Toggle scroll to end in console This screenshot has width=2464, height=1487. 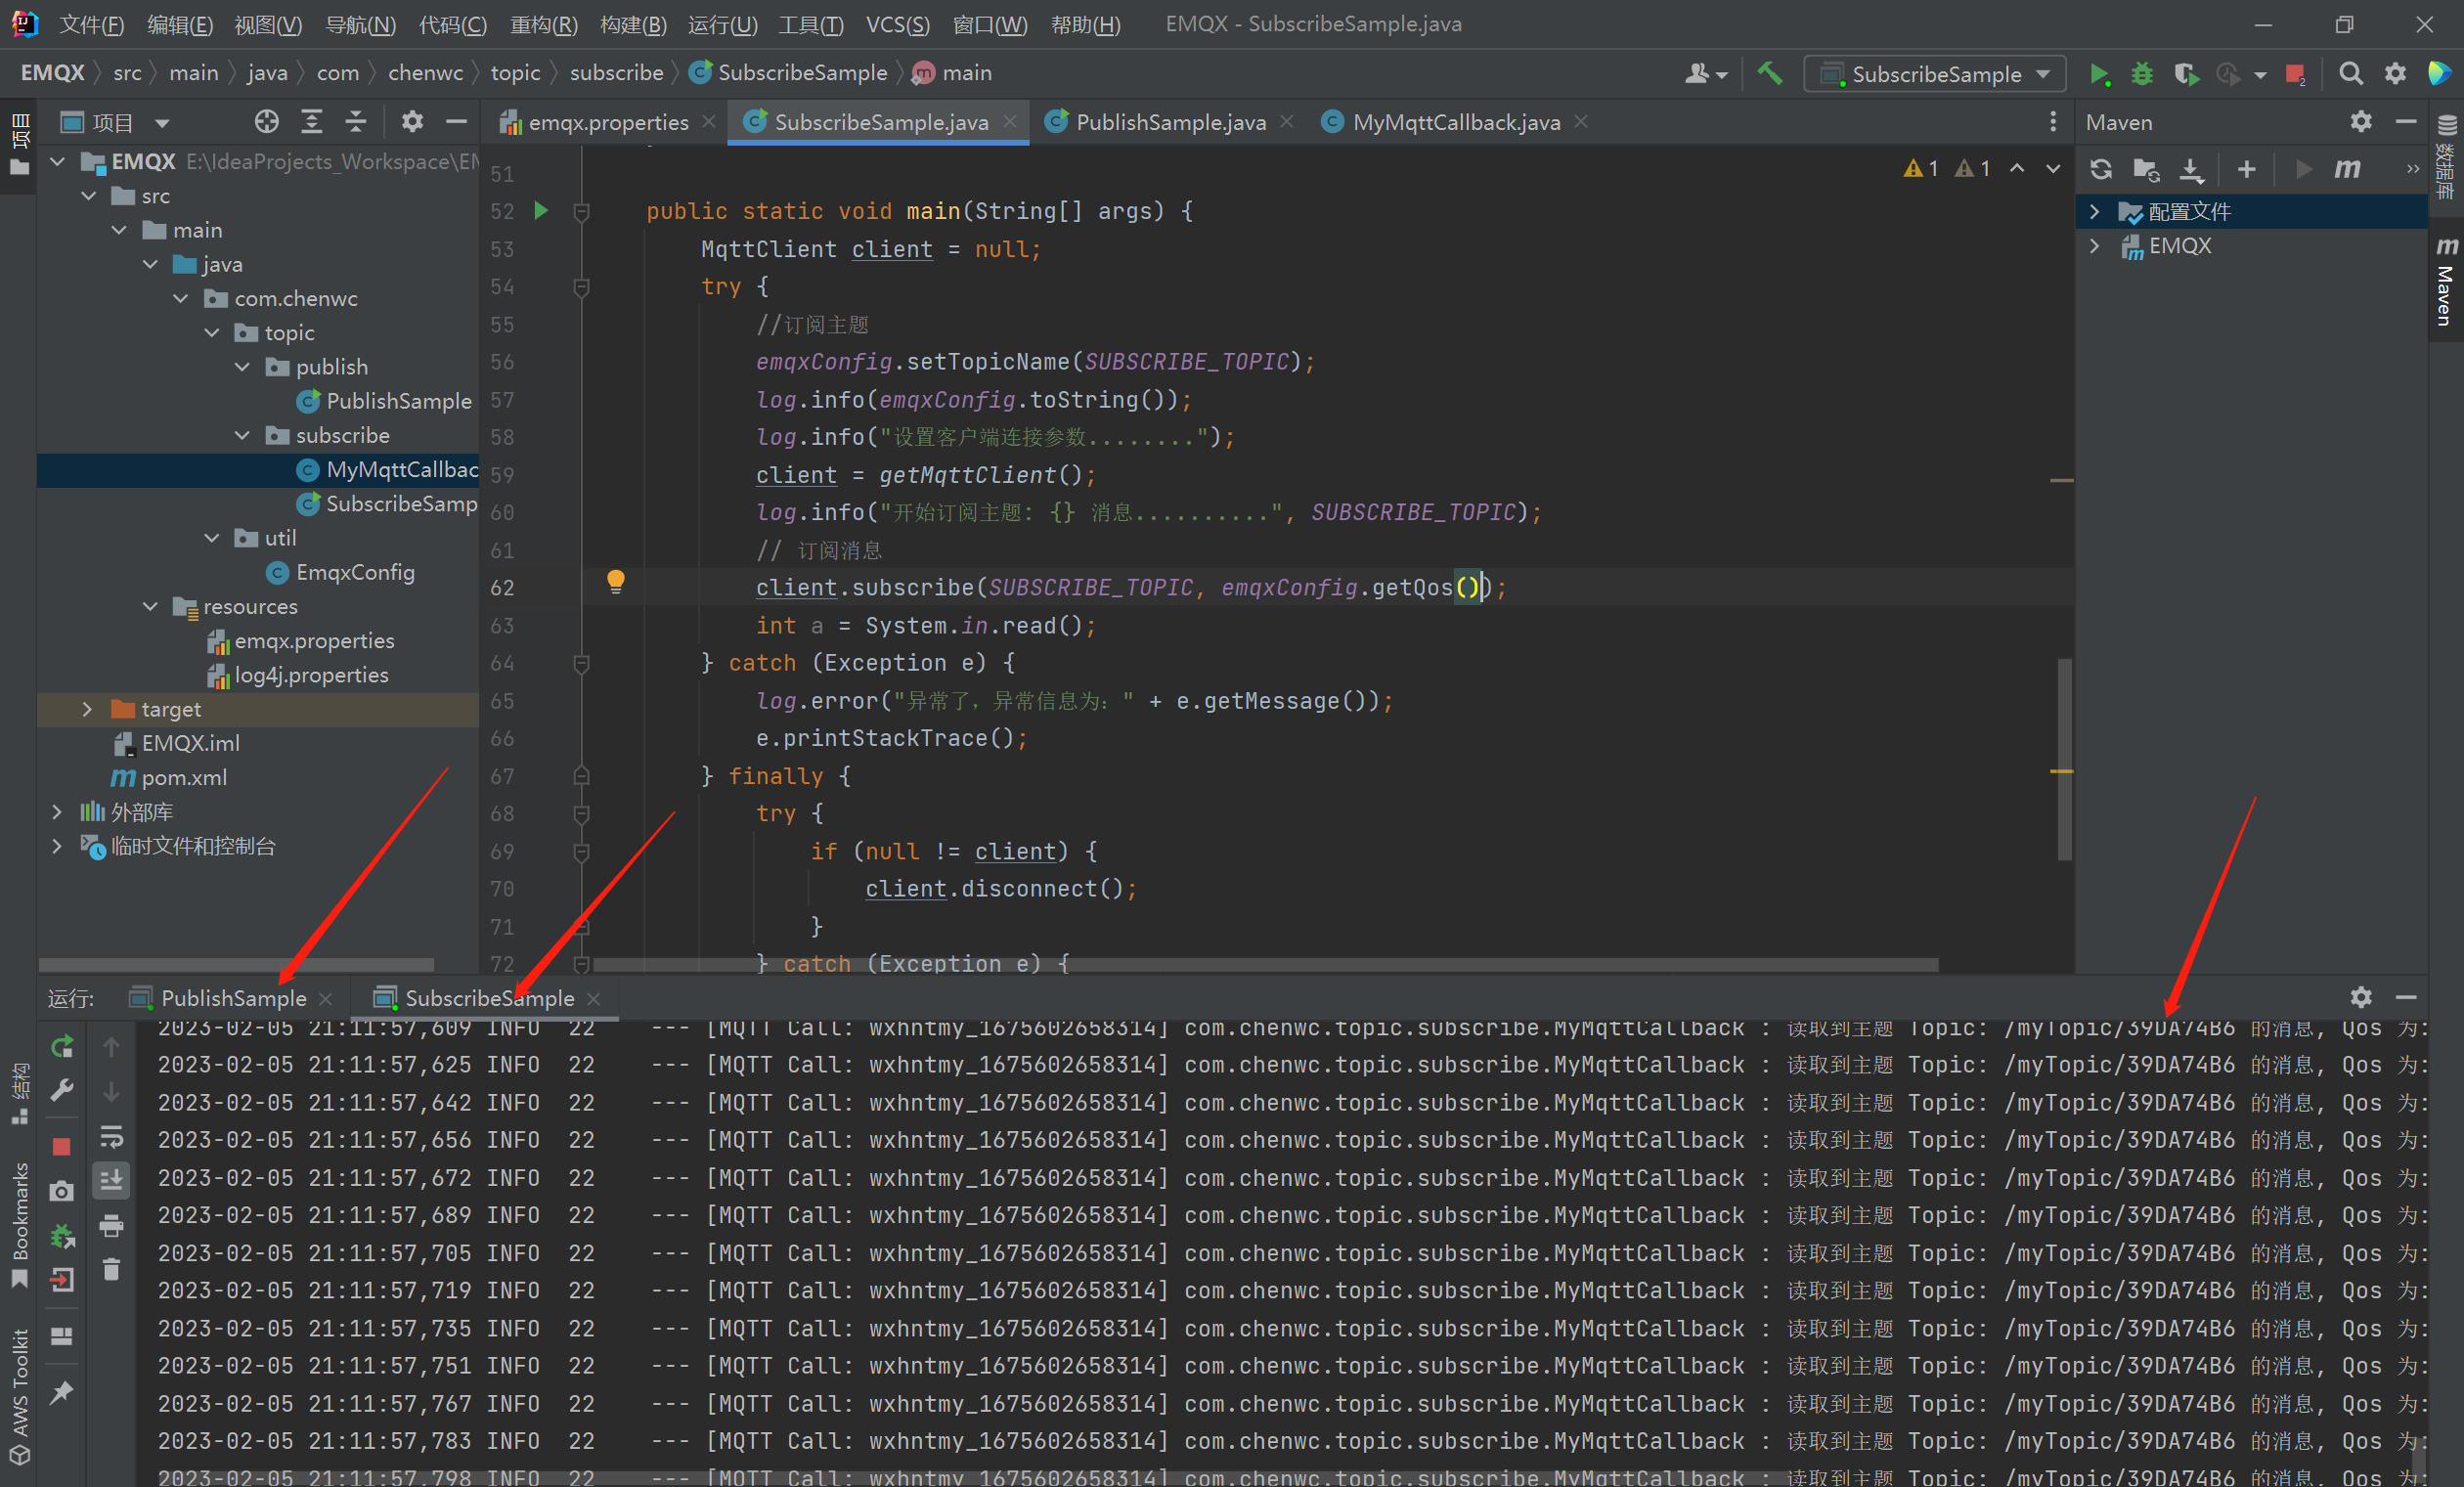click(111, 1180)
